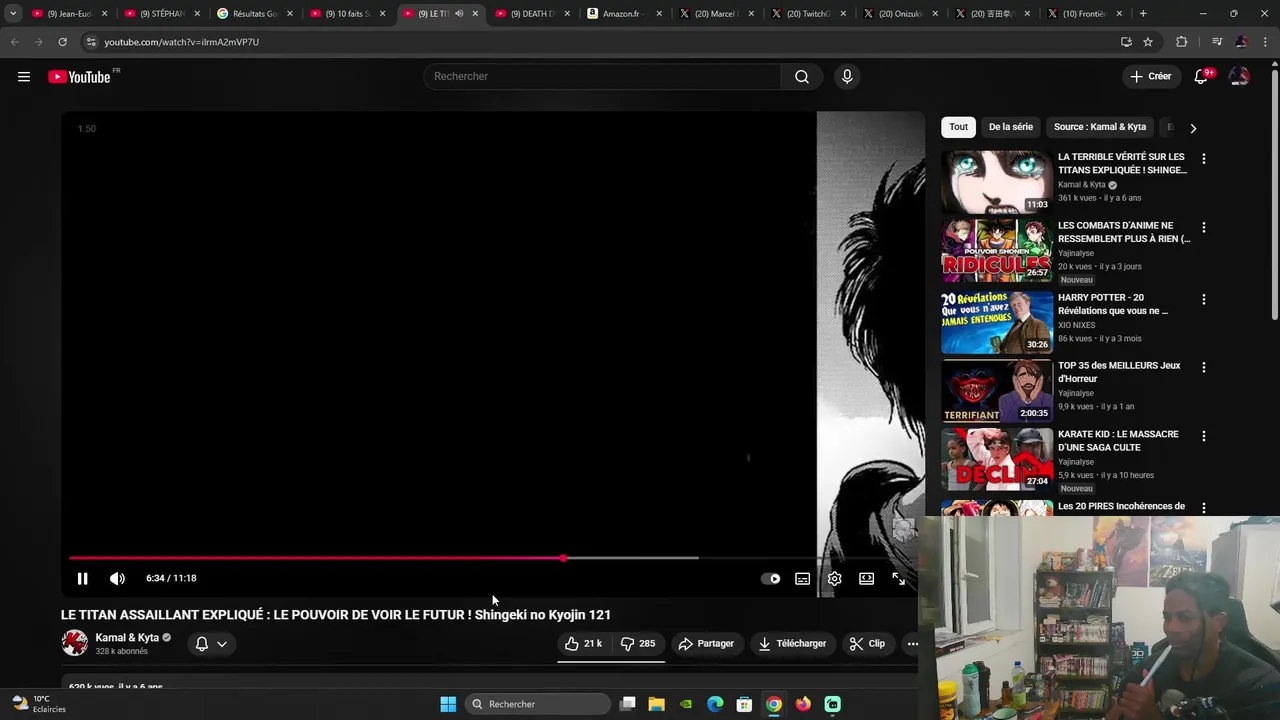Click the progress bar scrubber dot
This screenshot has height=720, width=1280.
click(563, 558)
